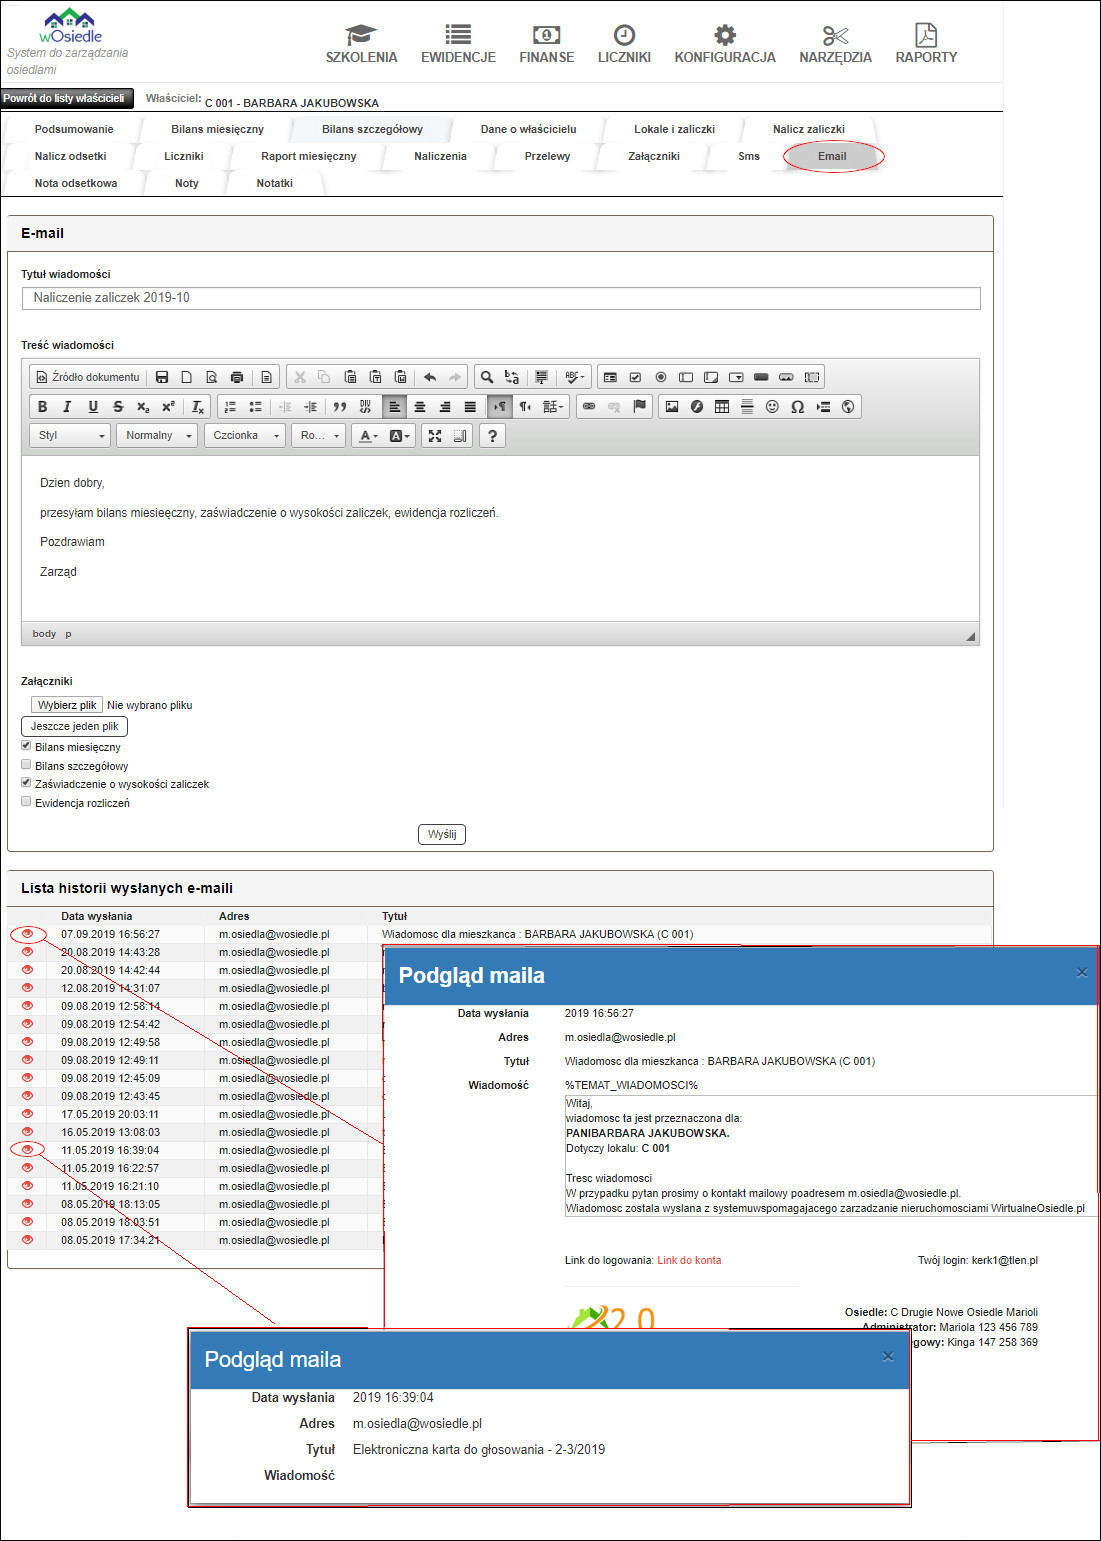Click the Insert Image icon
1101x1541 pixels.
pyautogui.click(x=672, y=407)
